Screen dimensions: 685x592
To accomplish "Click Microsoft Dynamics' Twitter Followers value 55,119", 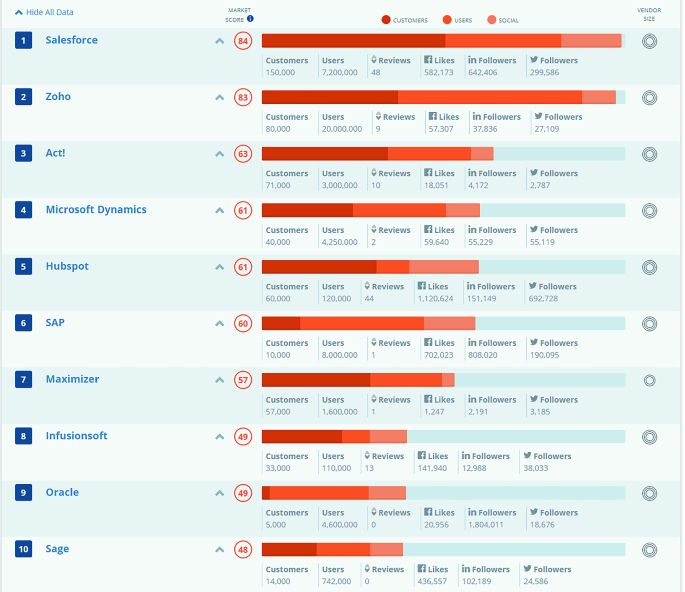I will tap(542, 242).
